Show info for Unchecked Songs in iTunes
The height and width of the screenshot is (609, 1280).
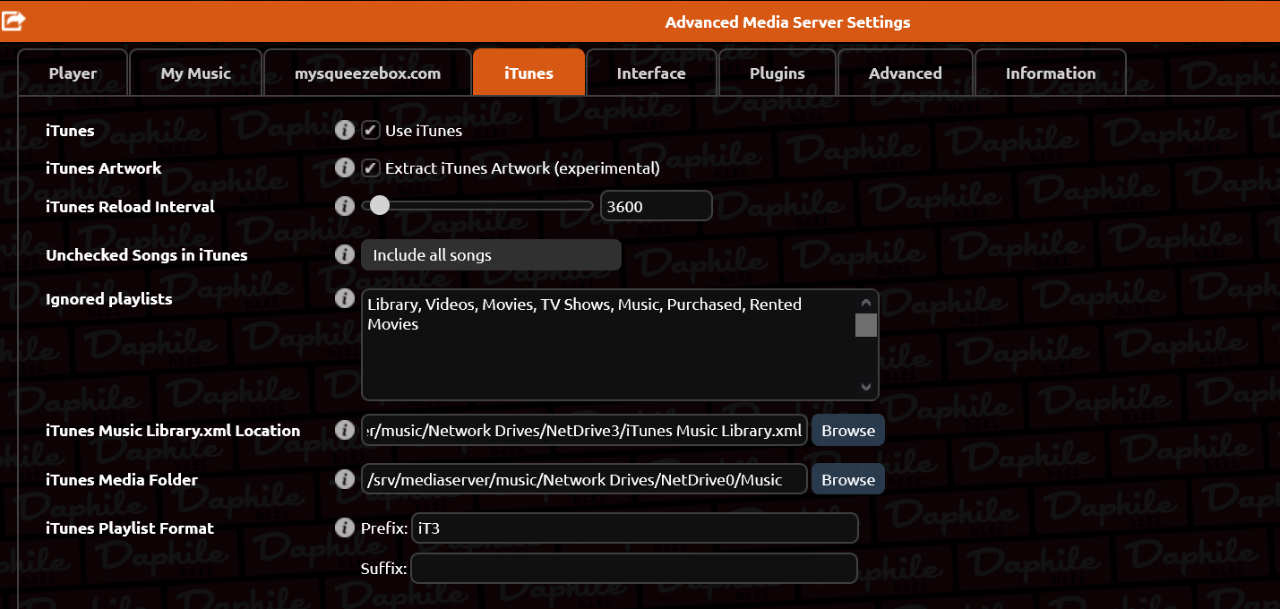(344, 255)
